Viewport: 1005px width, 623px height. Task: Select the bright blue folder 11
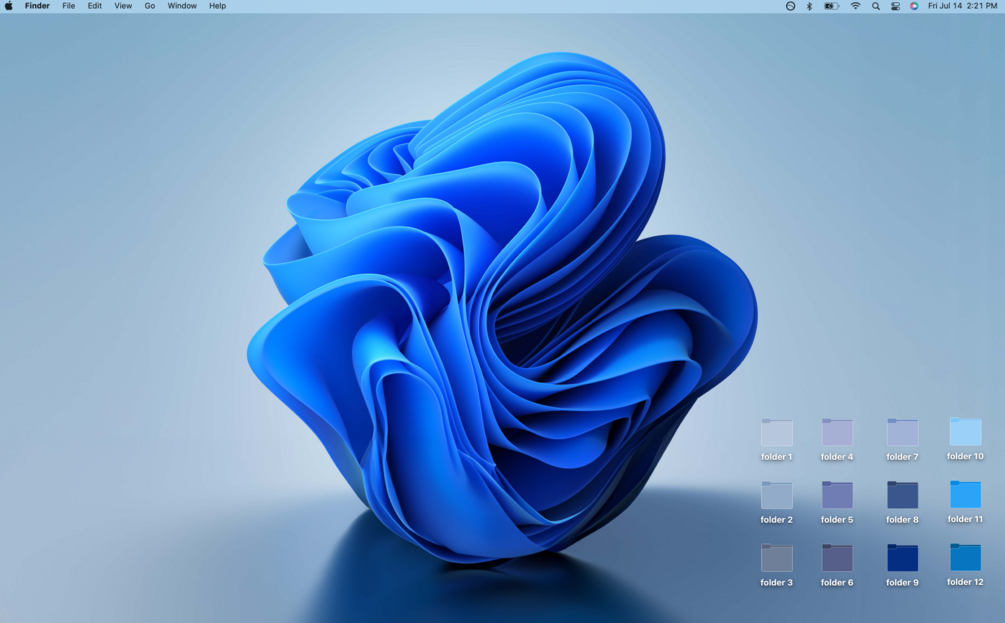coord(965,495)
